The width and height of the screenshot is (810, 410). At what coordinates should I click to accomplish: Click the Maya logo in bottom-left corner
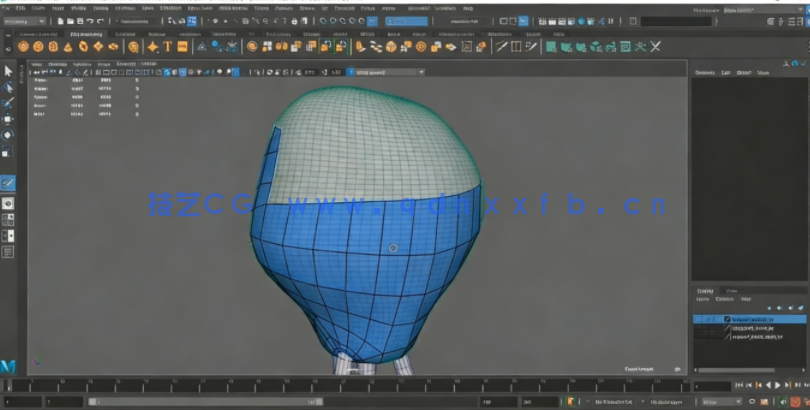[x=8, y=367]
